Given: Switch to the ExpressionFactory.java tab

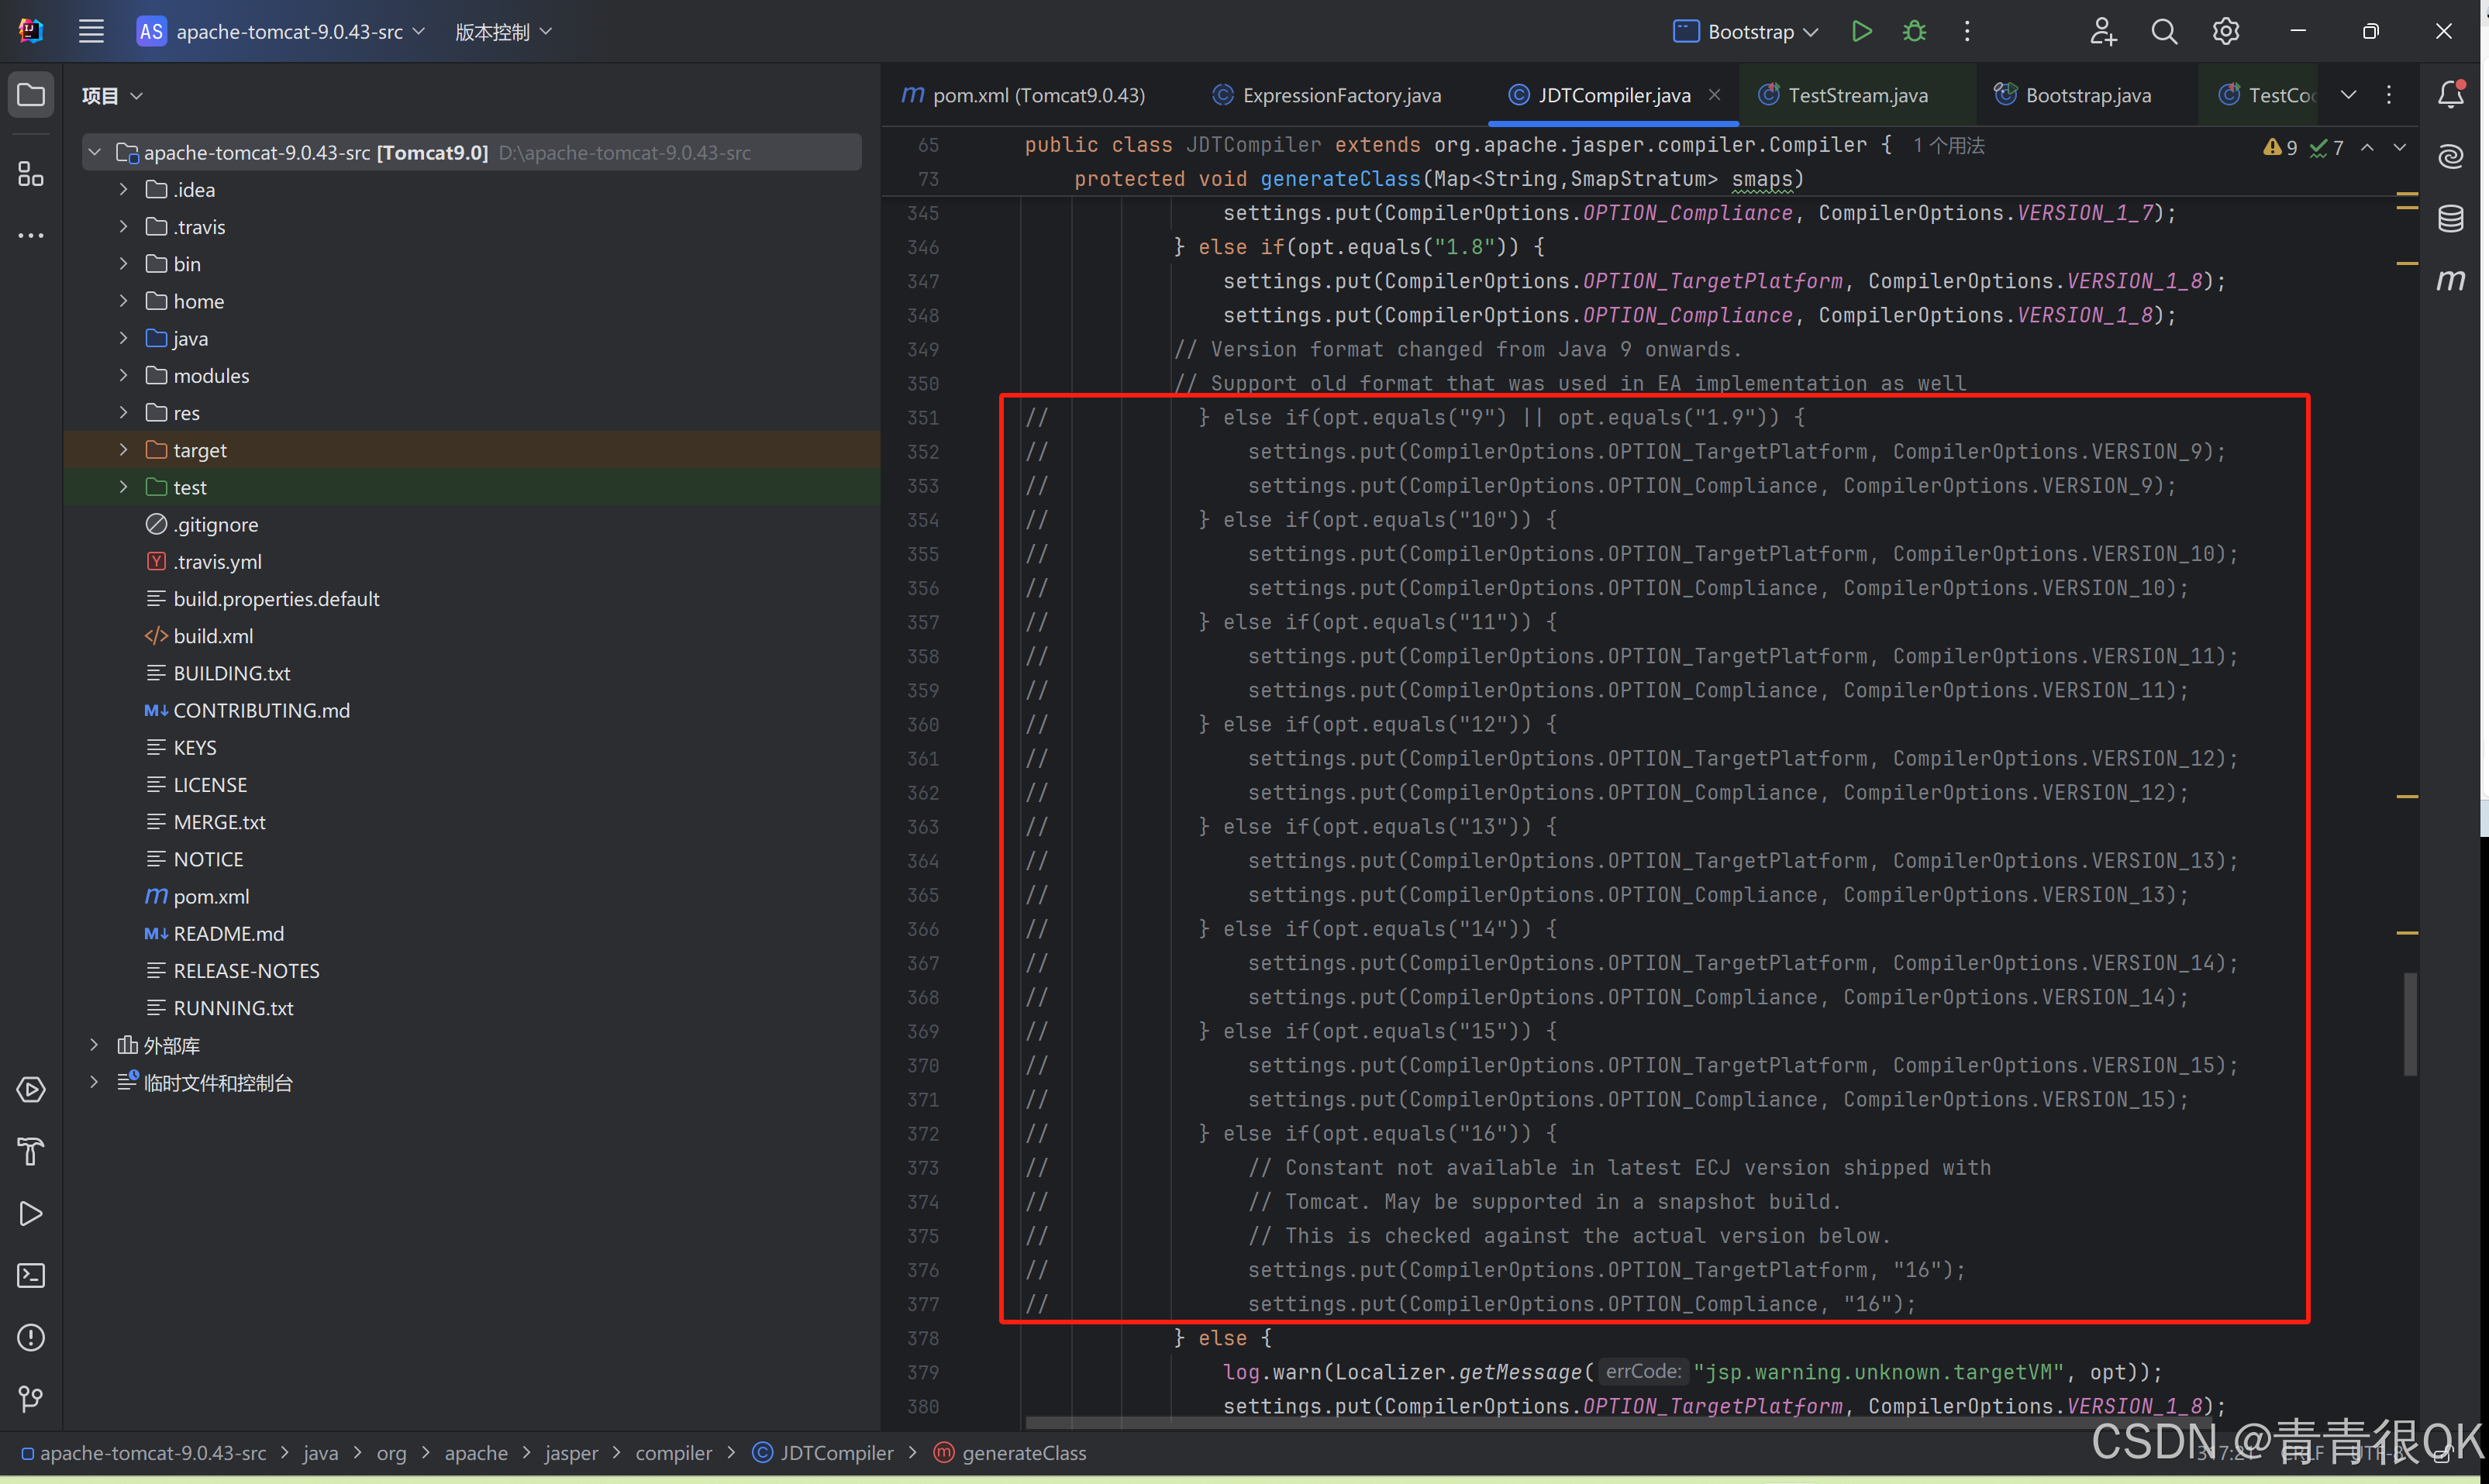Looking at the screenshot, I should coord(1340,95).
